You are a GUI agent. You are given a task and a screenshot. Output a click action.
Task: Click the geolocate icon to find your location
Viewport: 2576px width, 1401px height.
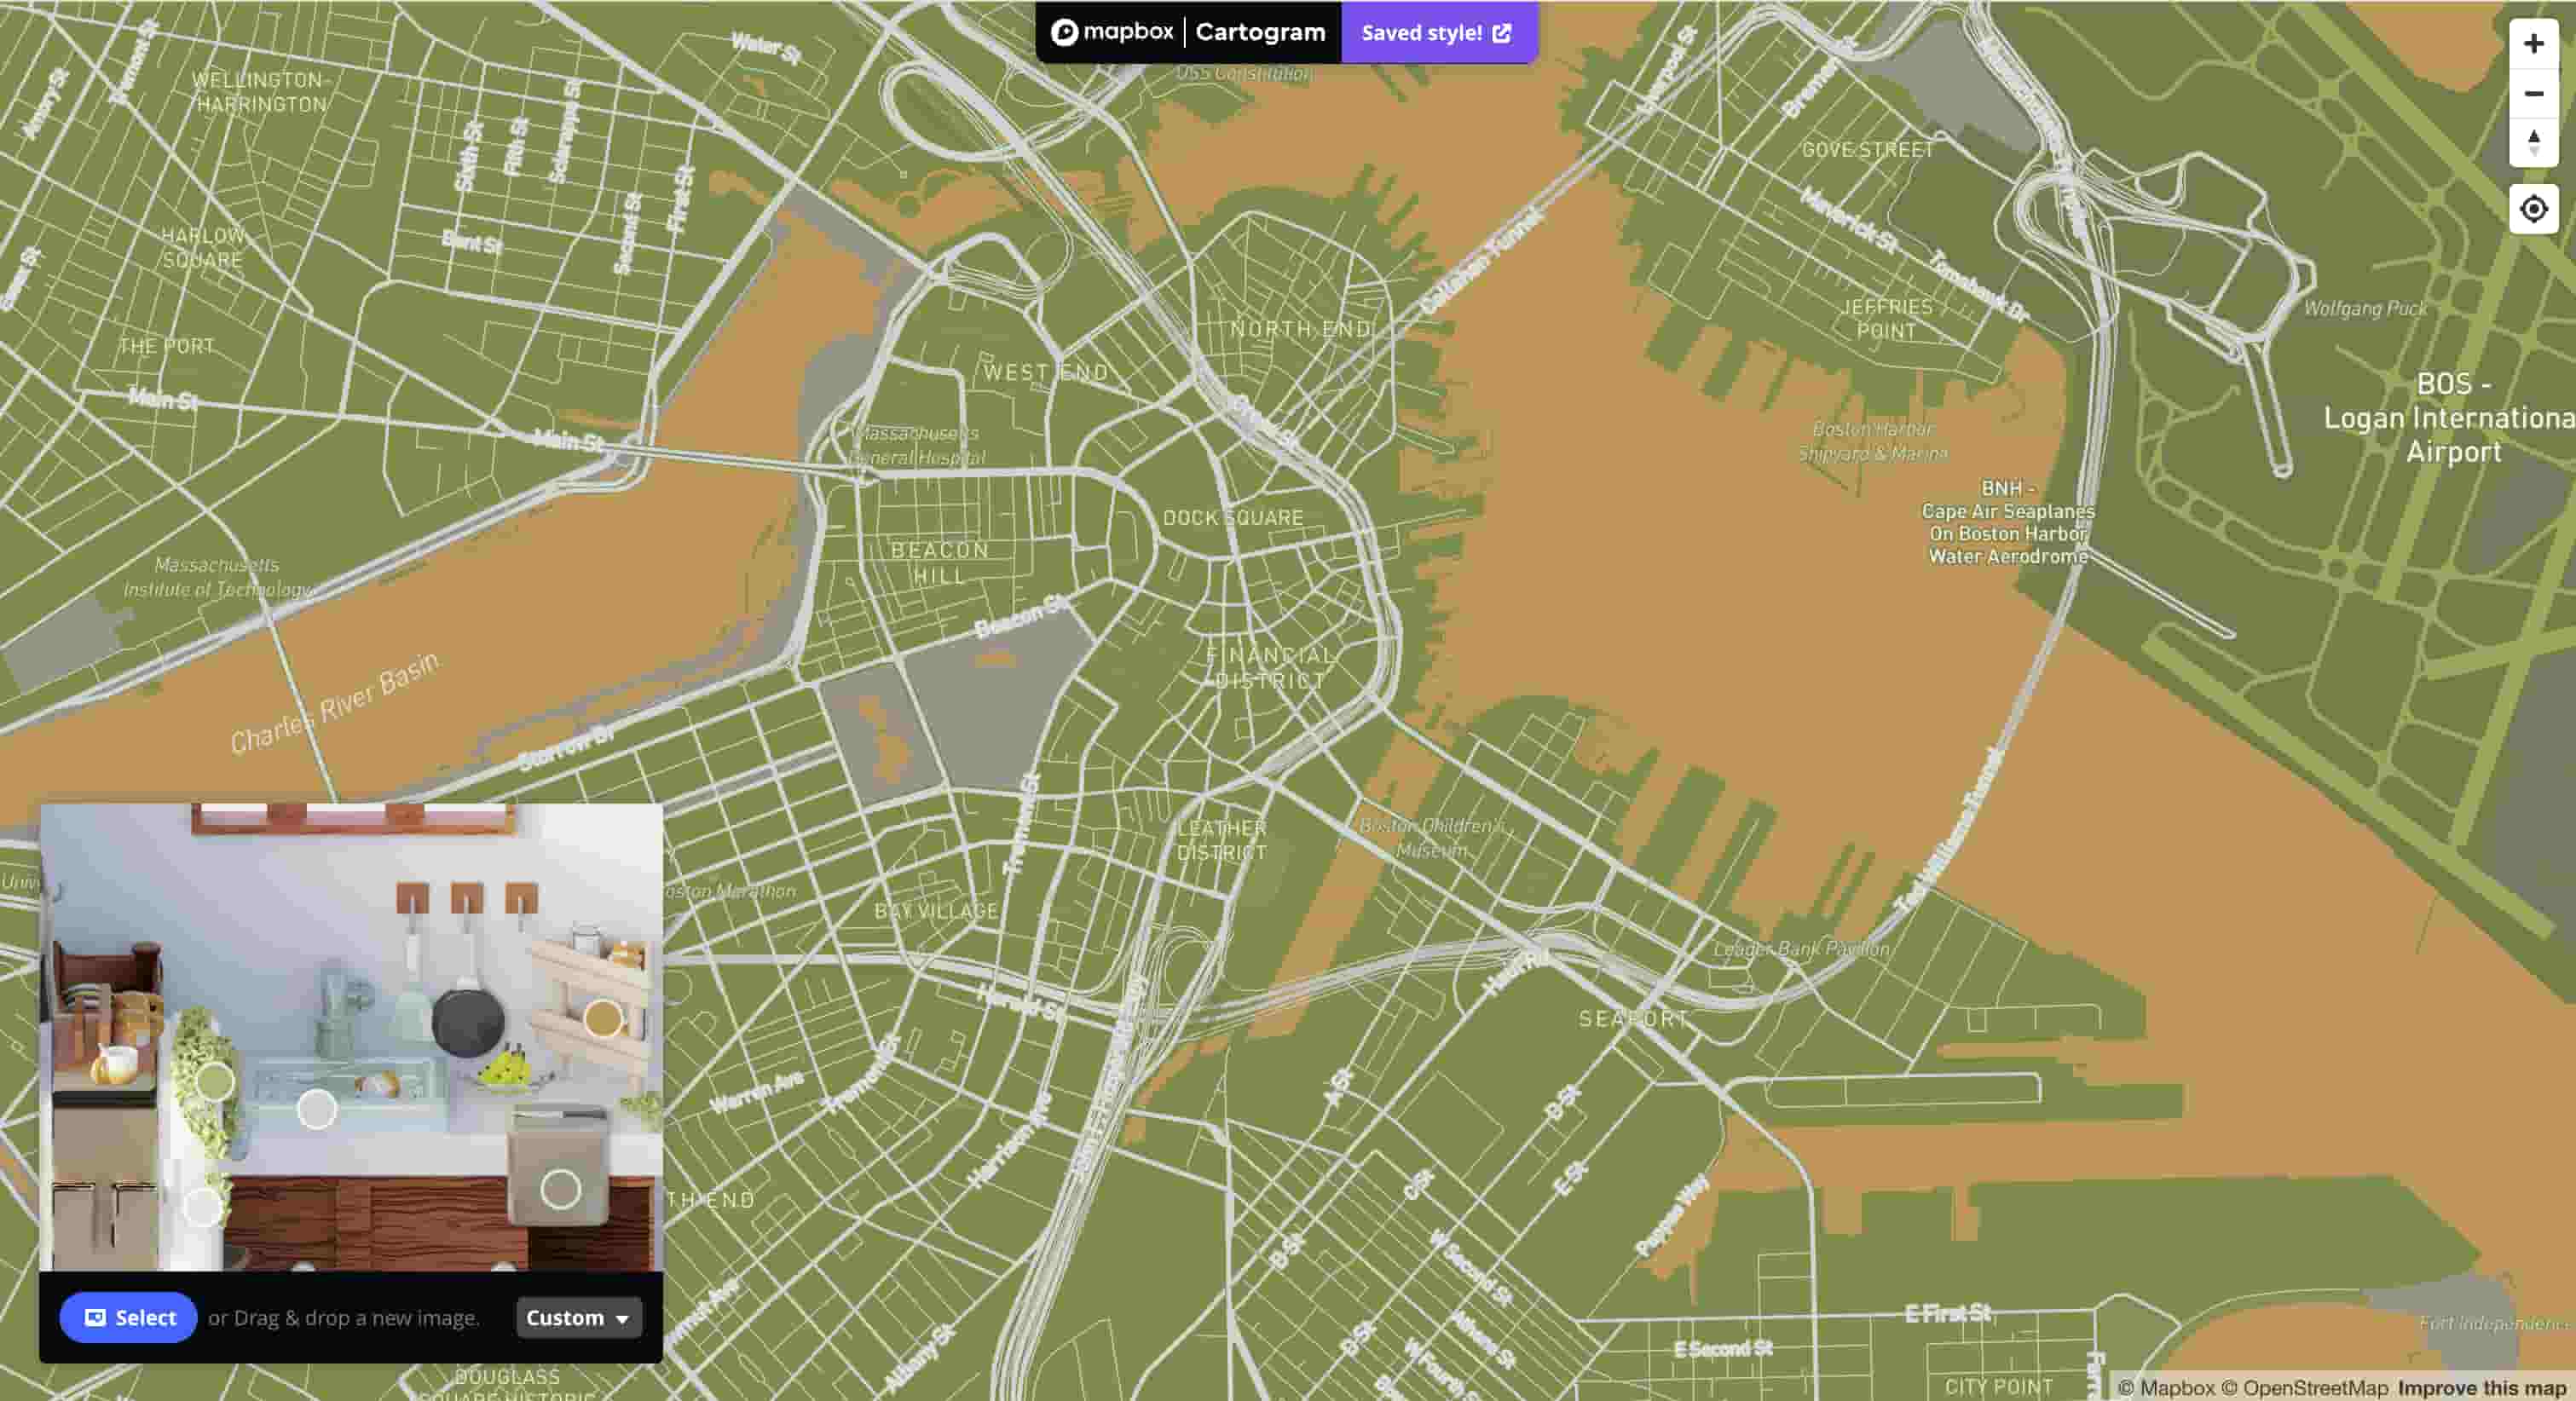point(2535,209)
